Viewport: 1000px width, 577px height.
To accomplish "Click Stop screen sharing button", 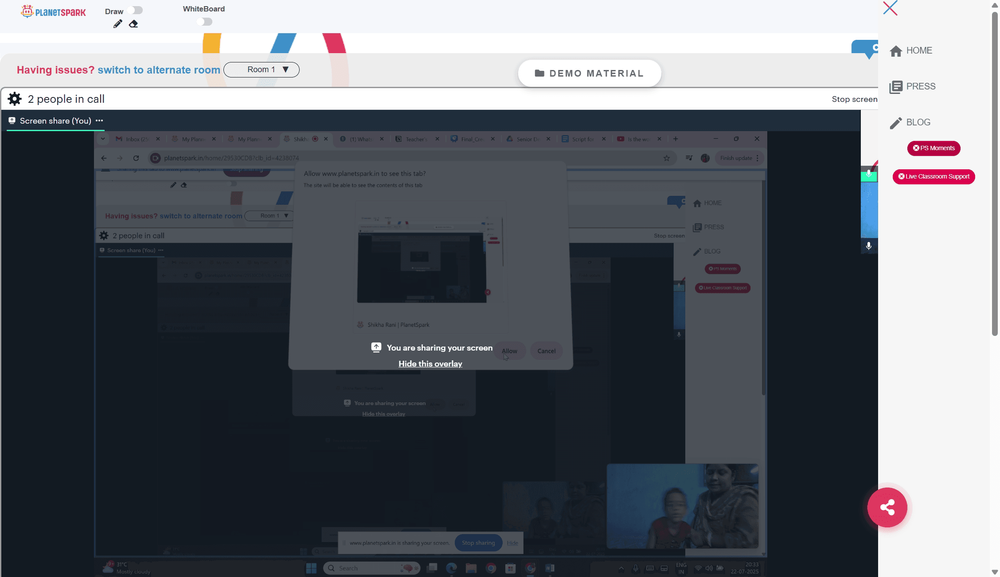I will point(854,99).
